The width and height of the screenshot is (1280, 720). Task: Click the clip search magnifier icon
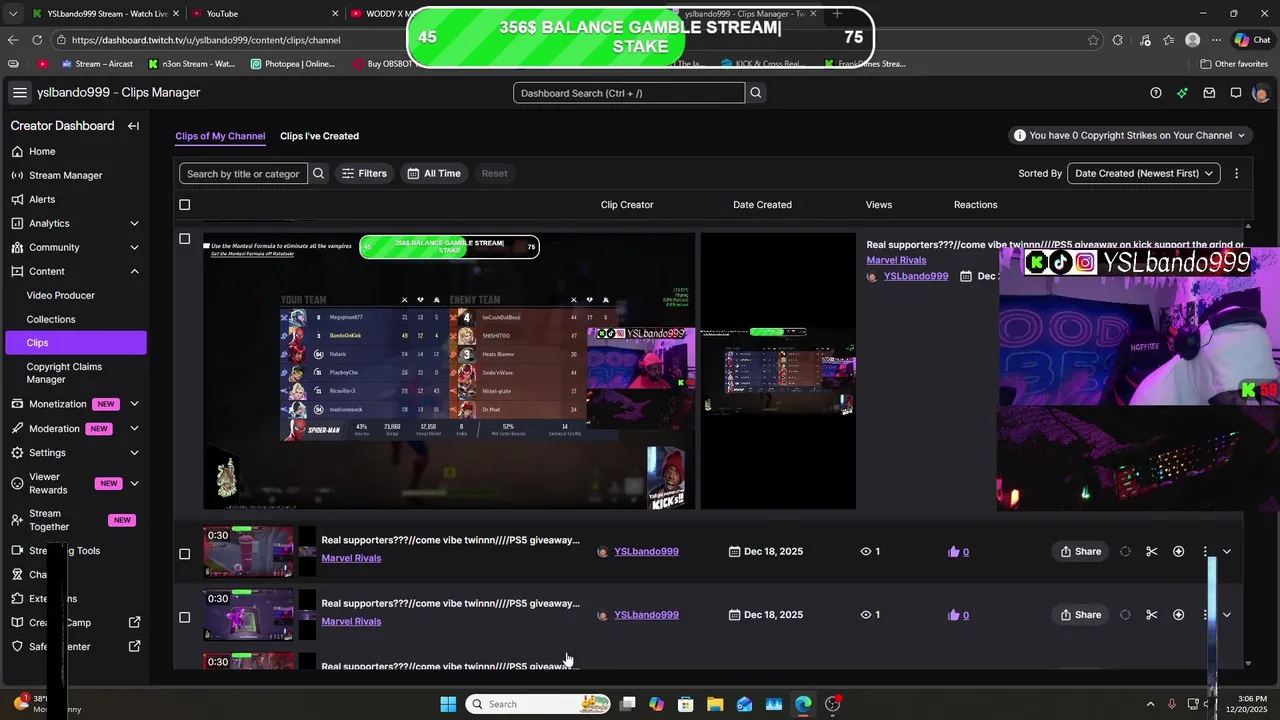coord(318,173)
